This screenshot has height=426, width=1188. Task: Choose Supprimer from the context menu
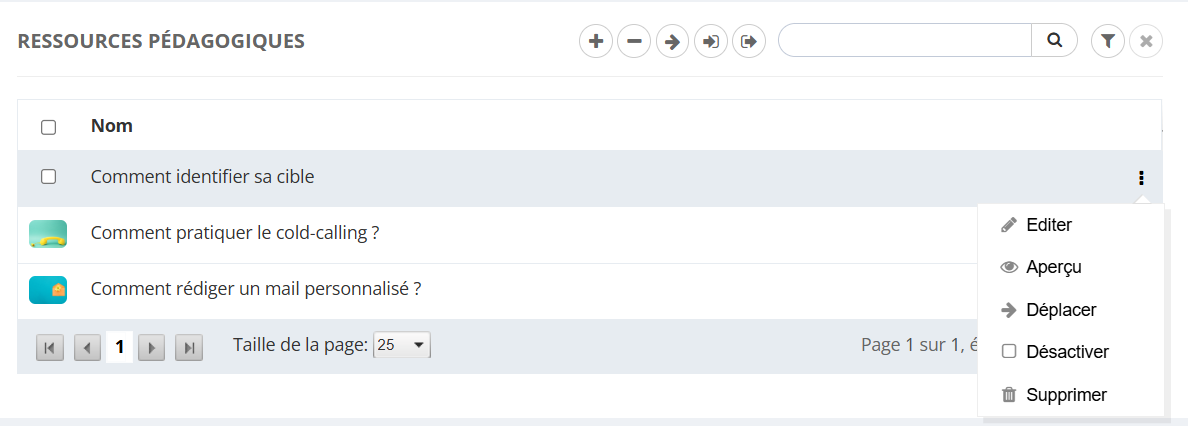(1065, 395)
